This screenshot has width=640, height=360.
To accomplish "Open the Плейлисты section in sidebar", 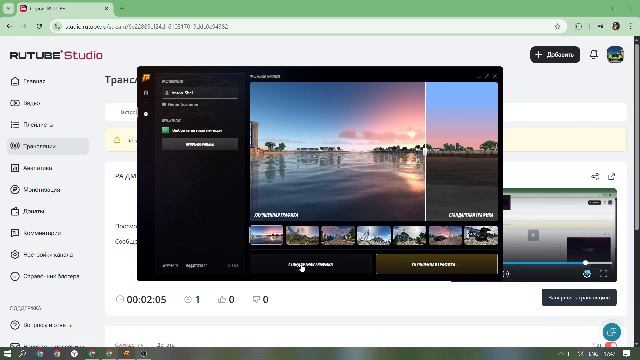I will pos(31,124).
